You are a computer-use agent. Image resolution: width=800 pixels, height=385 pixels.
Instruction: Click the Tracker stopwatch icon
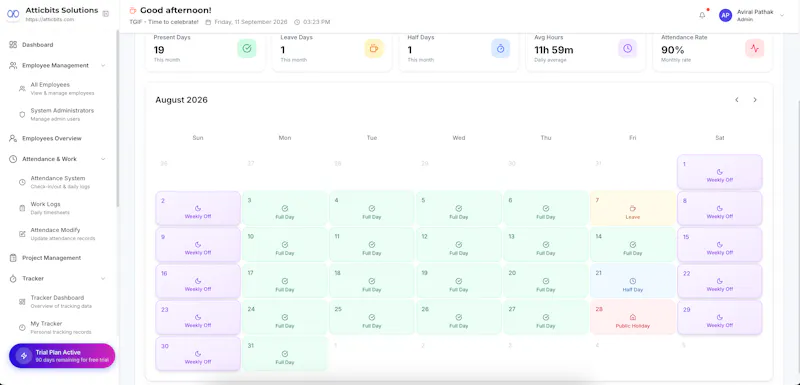tap(13, 279)
